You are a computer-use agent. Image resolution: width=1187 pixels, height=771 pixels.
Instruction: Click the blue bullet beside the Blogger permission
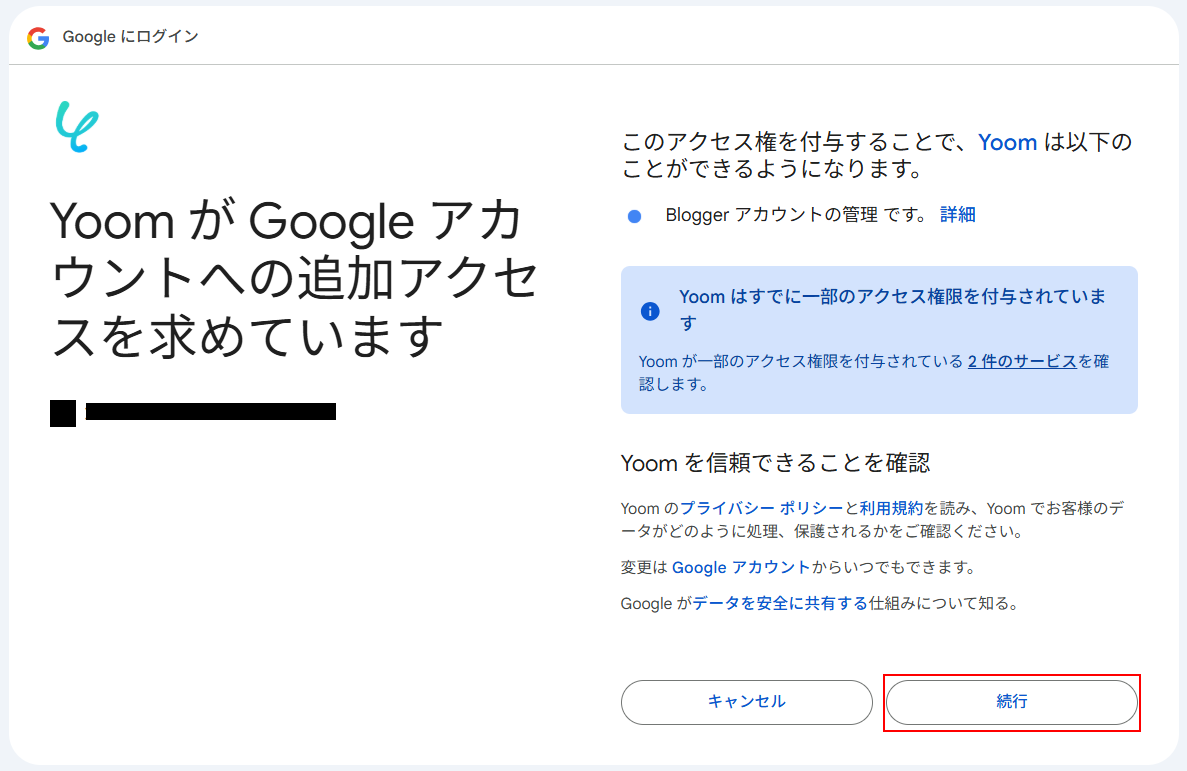coord(634,216)
